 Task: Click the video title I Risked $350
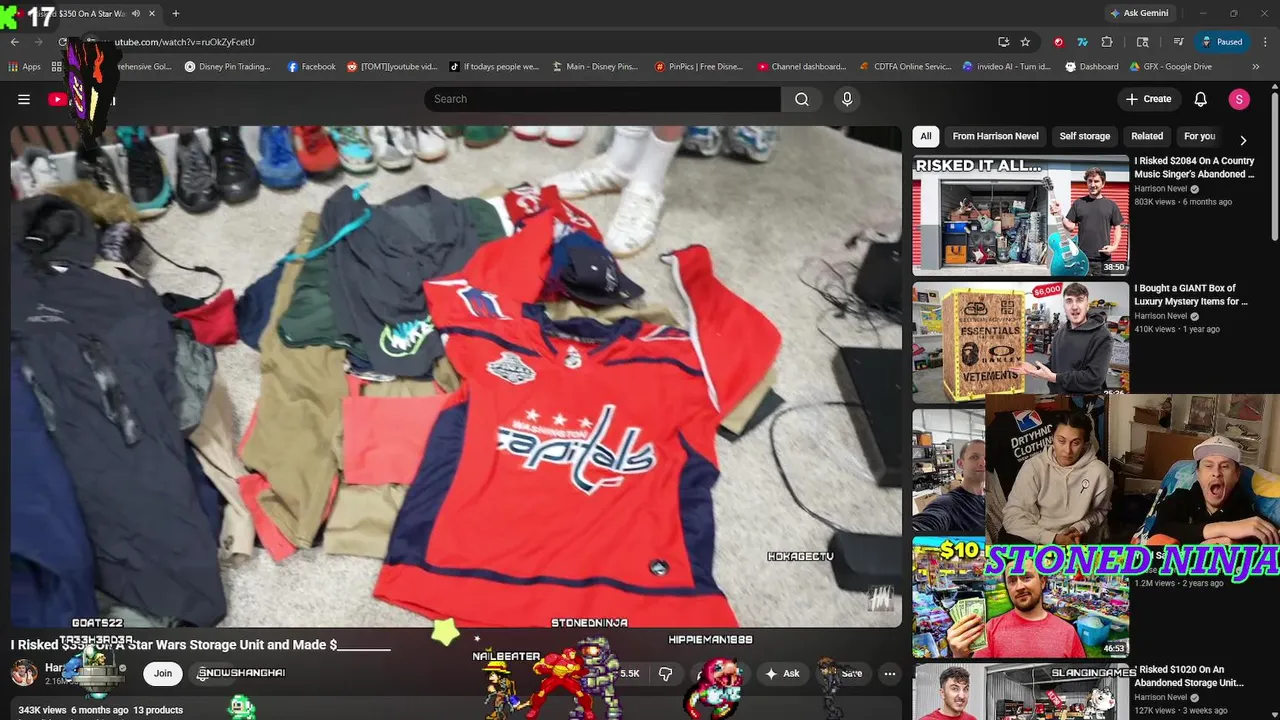click(x=200, y=645)
